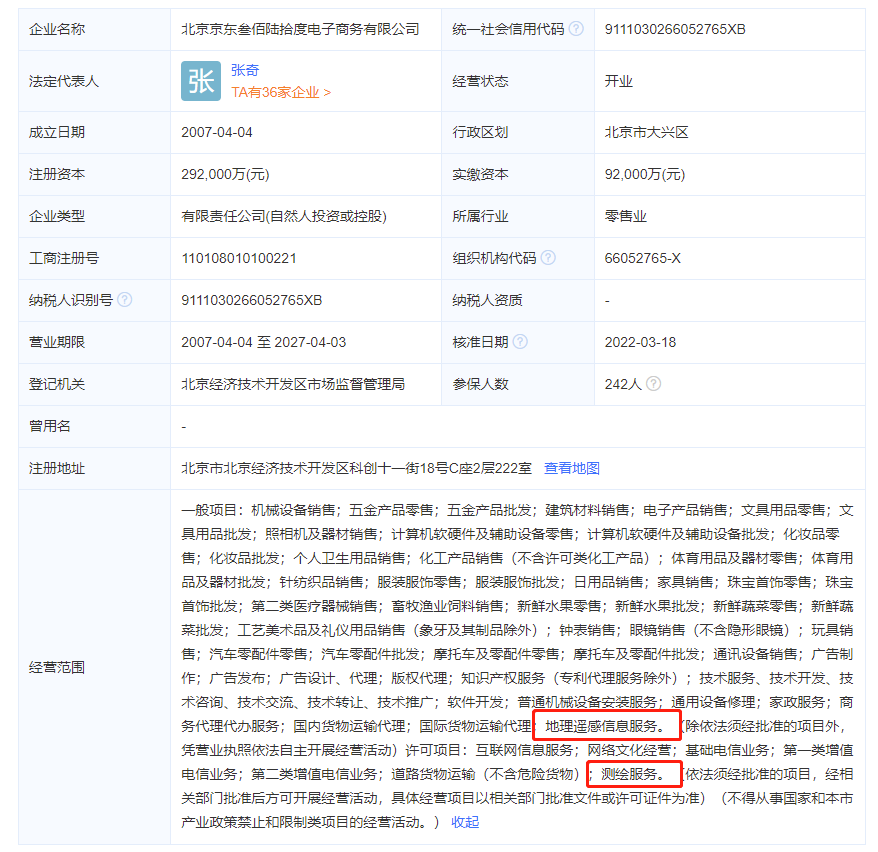Open help icon beside 纳税人识别号
This screenshot has width=878, height=852.
[x=125, y=299]
